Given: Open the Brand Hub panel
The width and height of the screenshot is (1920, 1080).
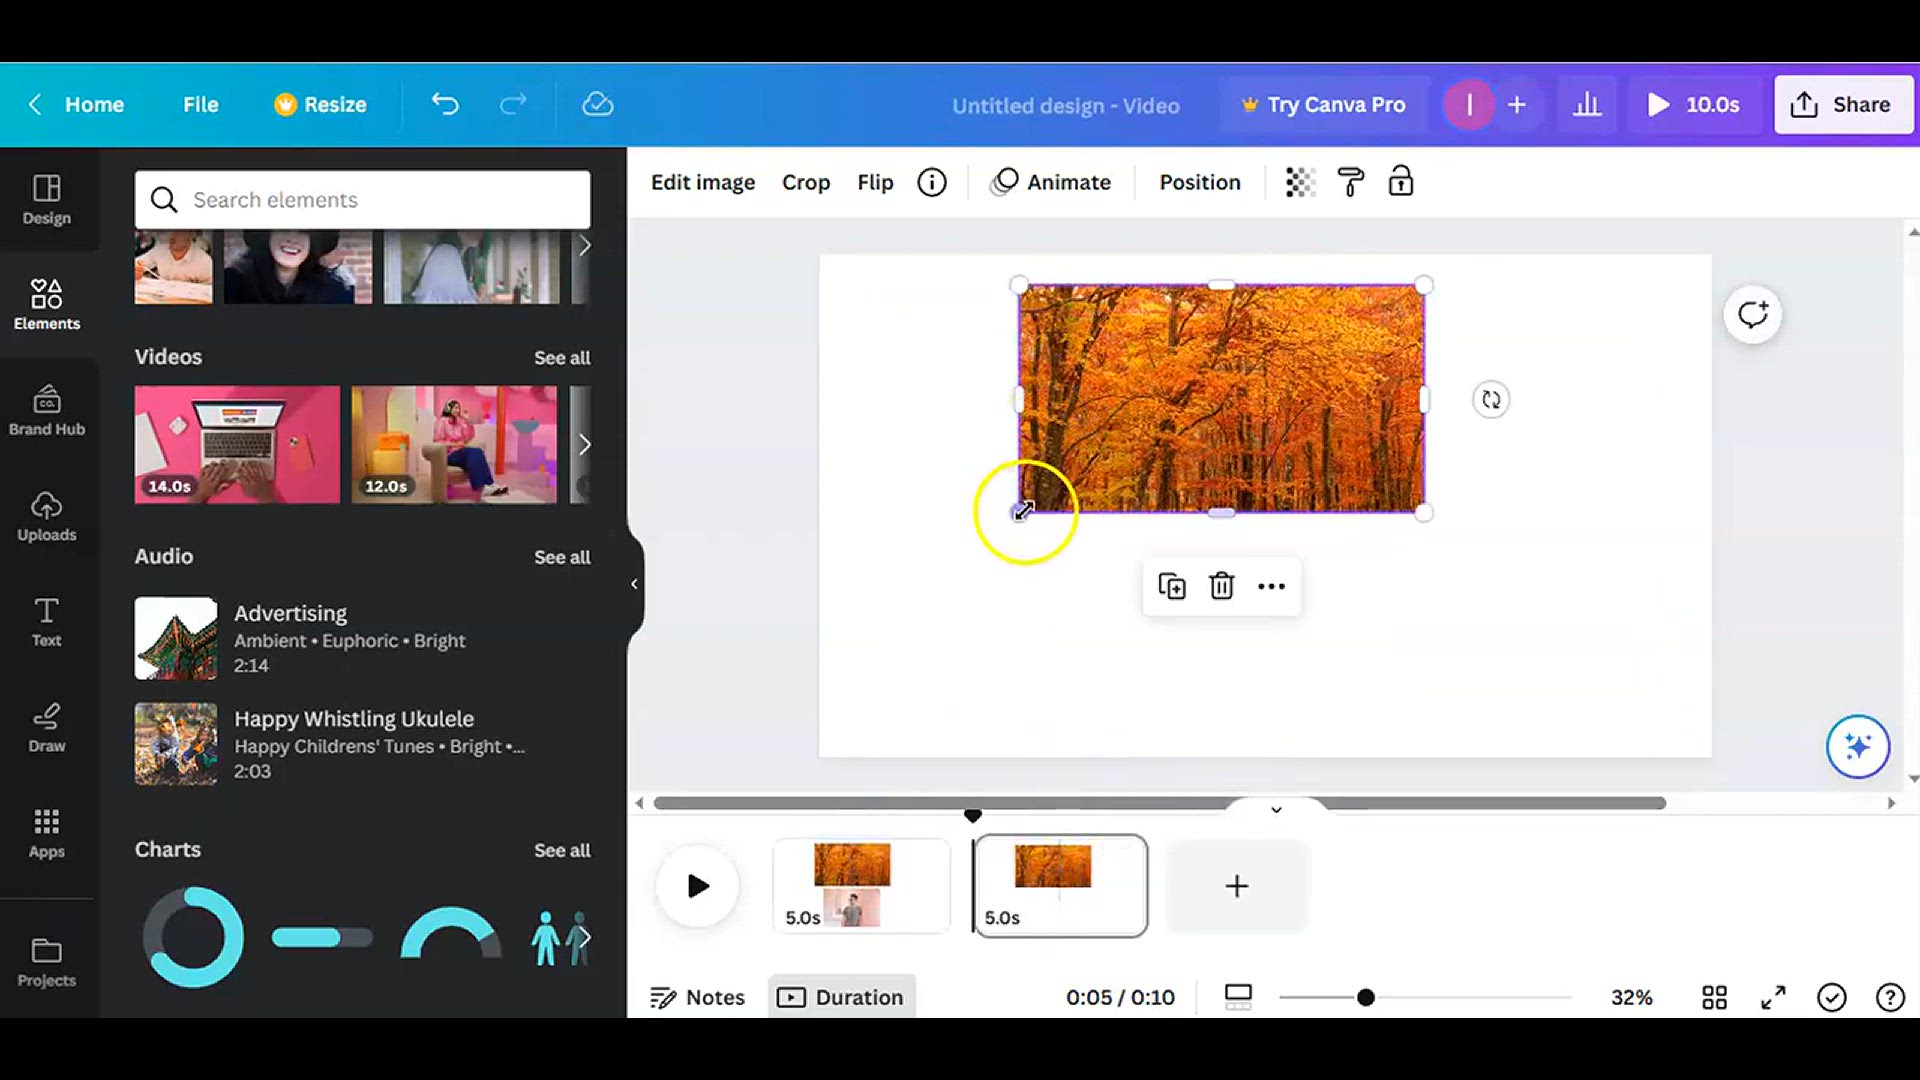Looking at the screenshot, I should [47, 410].
